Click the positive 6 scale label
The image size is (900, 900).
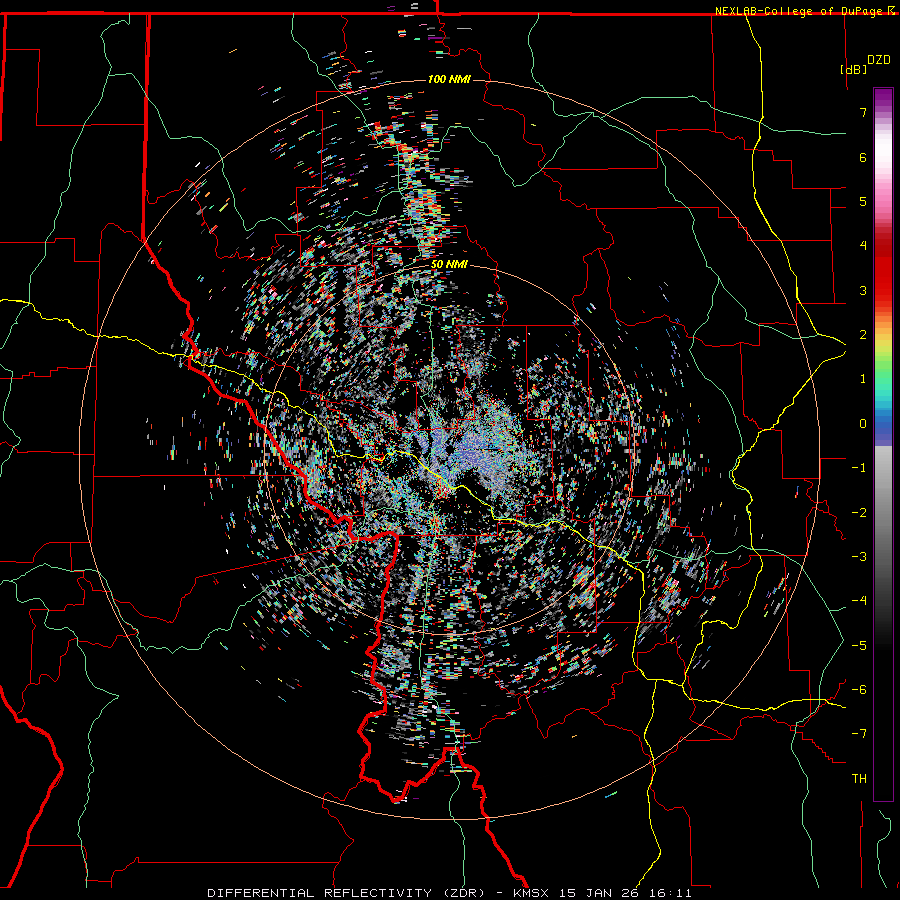(x=863, y=157)
